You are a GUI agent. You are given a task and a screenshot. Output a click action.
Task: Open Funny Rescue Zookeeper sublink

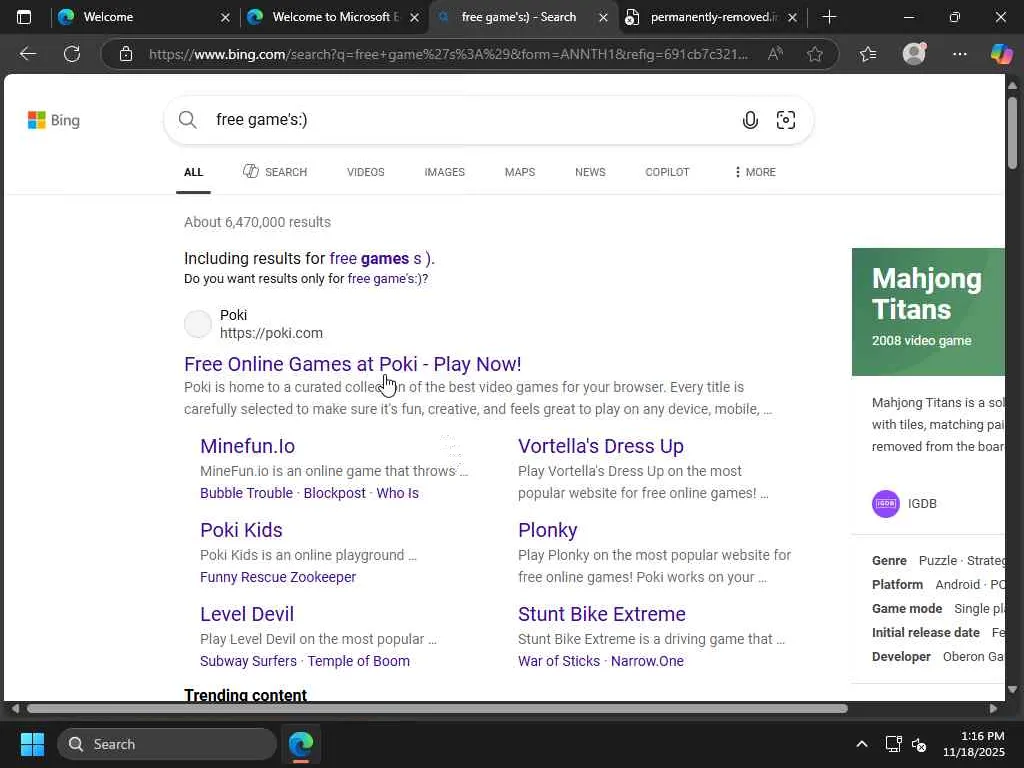pos(278,577)
